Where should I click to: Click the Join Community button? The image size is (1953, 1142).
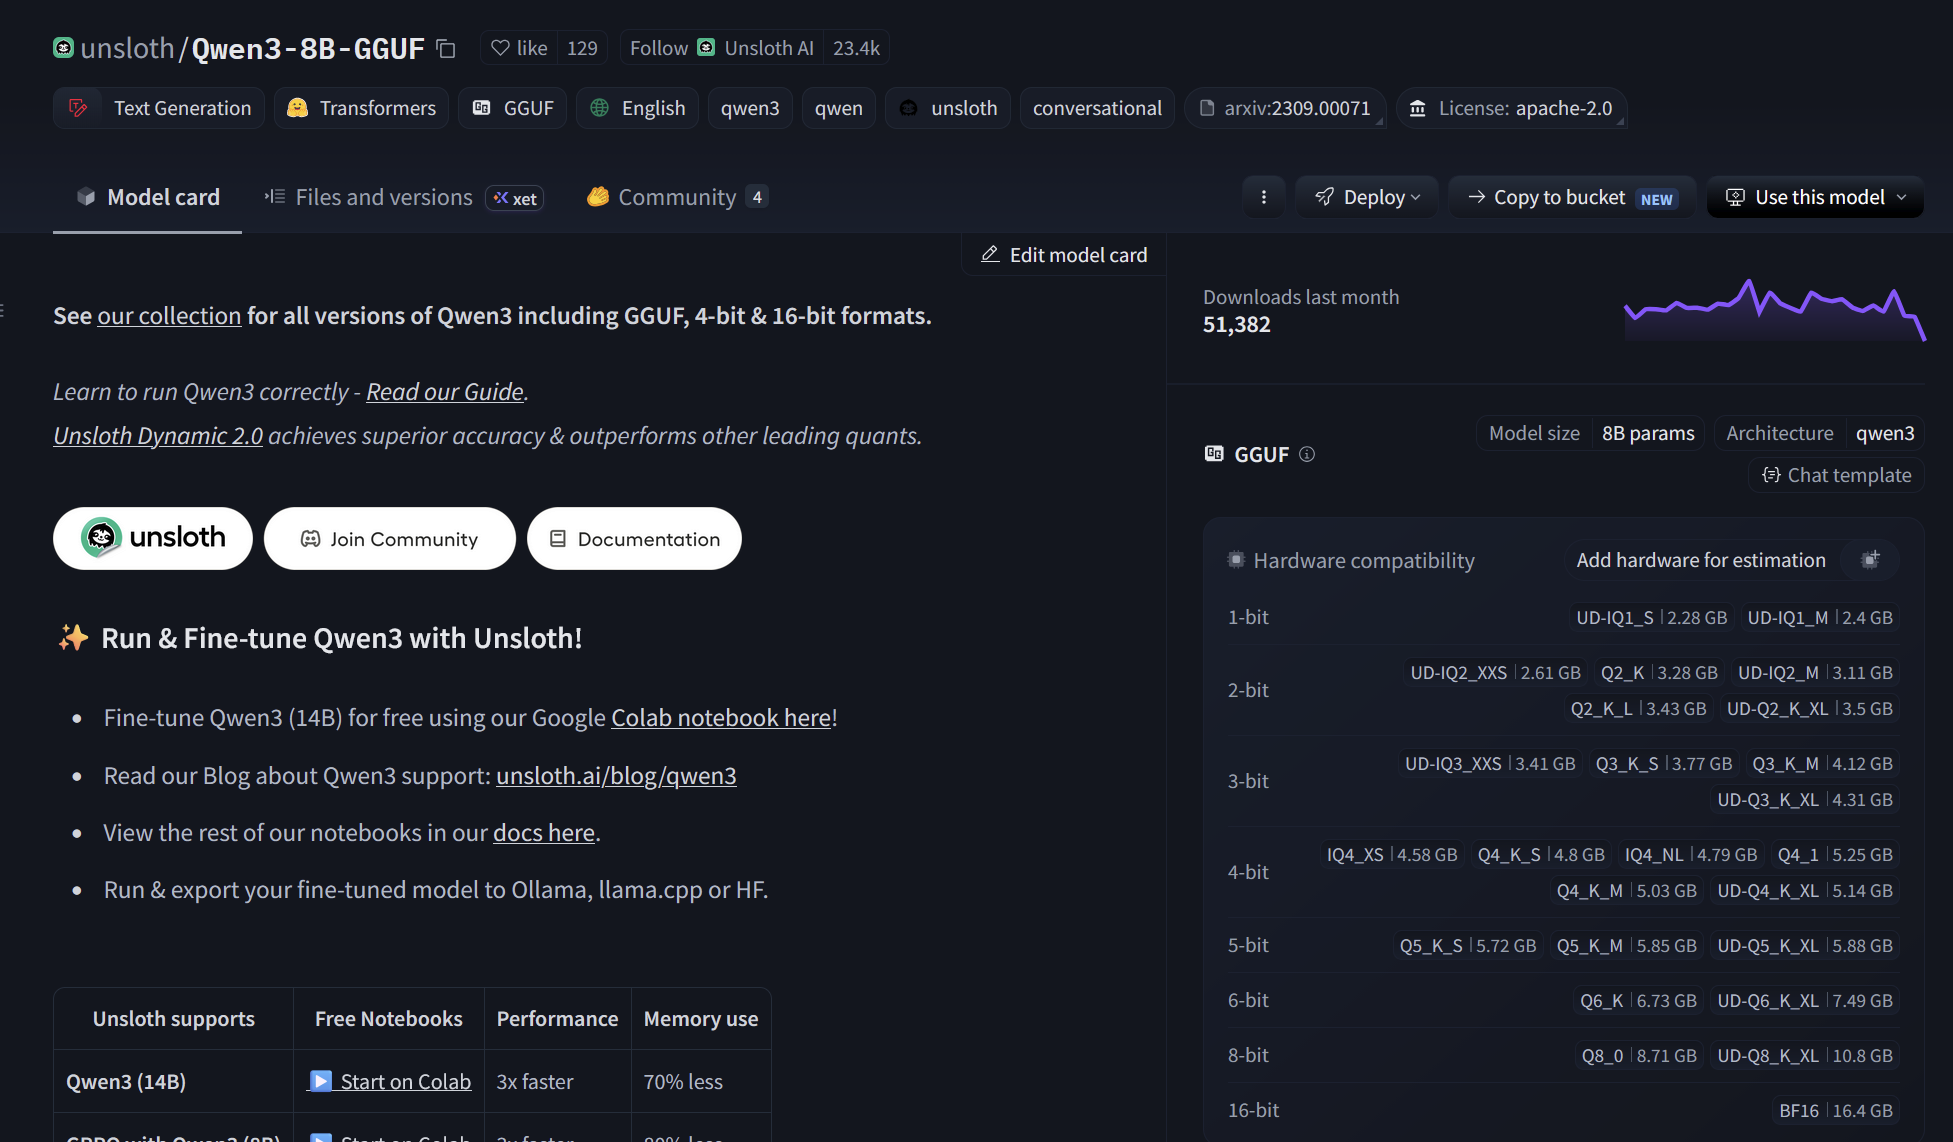390,538
